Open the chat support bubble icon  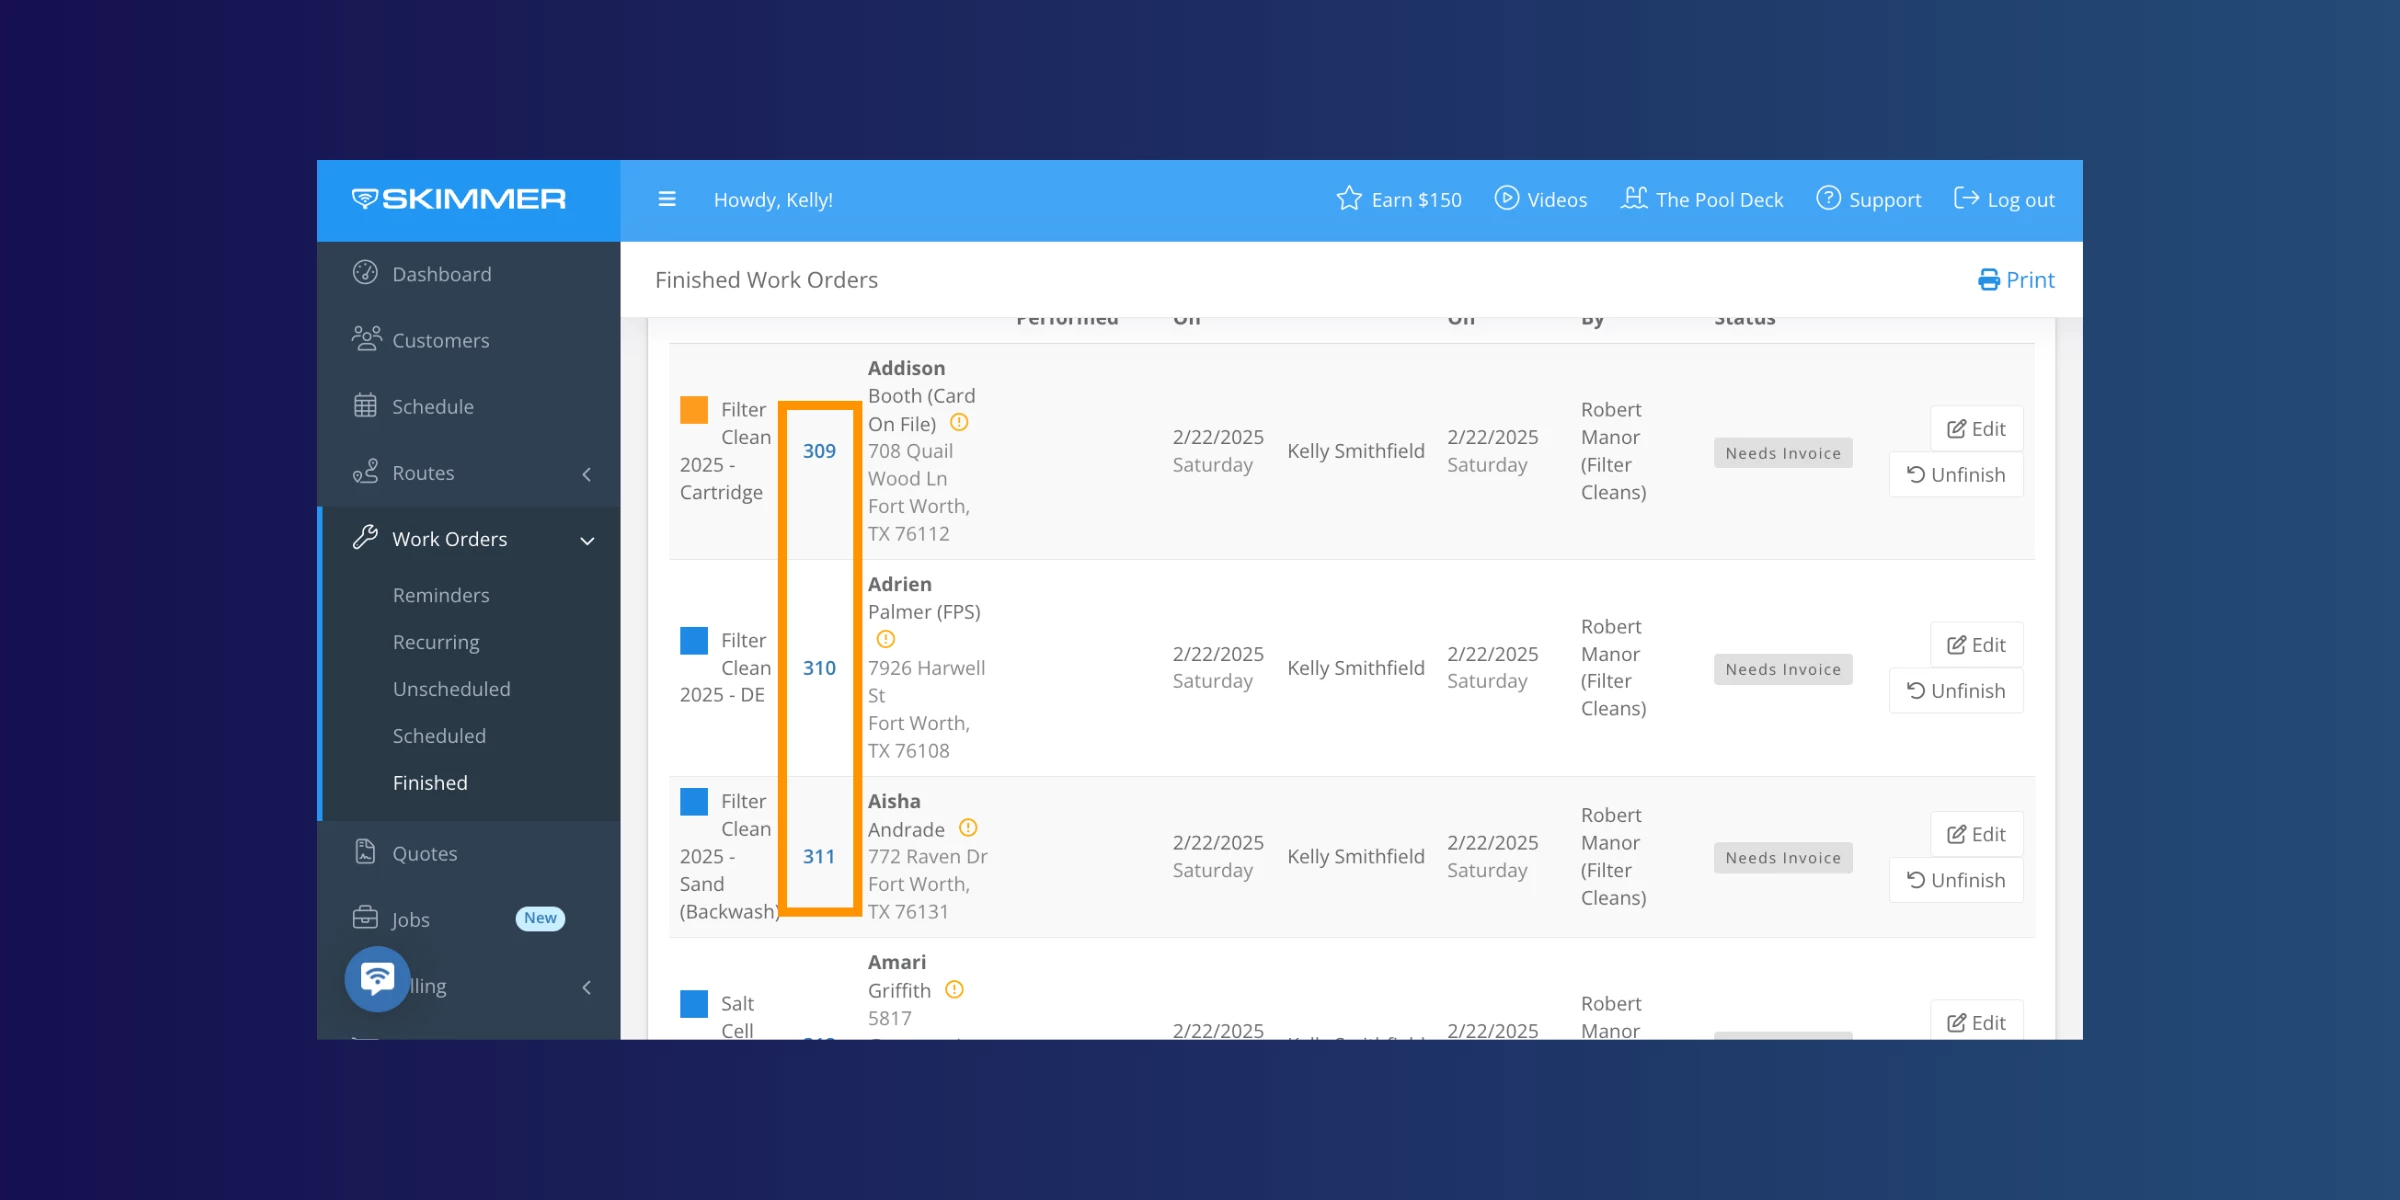pyautogui.click(x=377, y=978)
